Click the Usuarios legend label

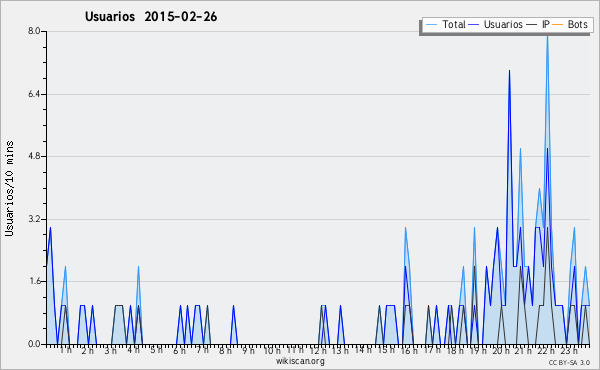pyautogui.click(x=503, y=24)
